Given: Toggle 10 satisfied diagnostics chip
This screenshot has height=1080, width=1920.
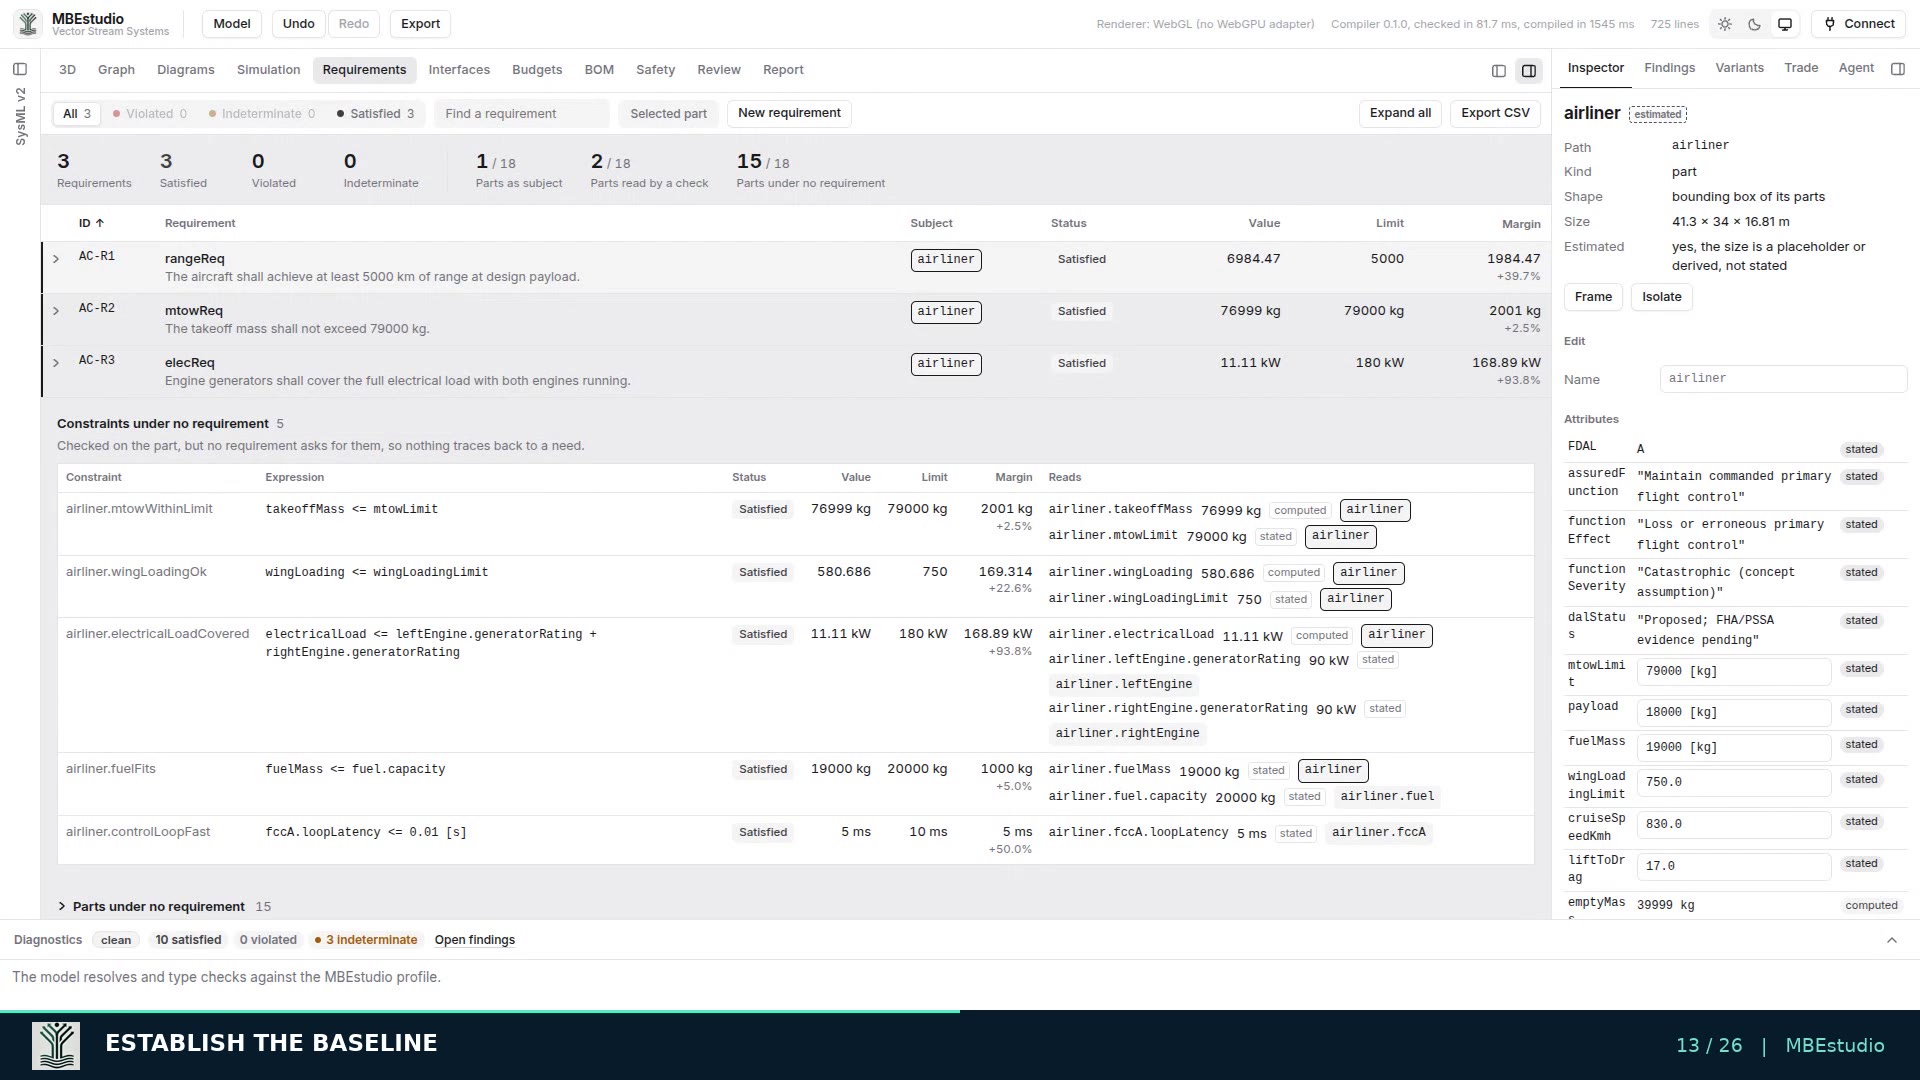Looking at the screenshot, I should tap(188, 940).
